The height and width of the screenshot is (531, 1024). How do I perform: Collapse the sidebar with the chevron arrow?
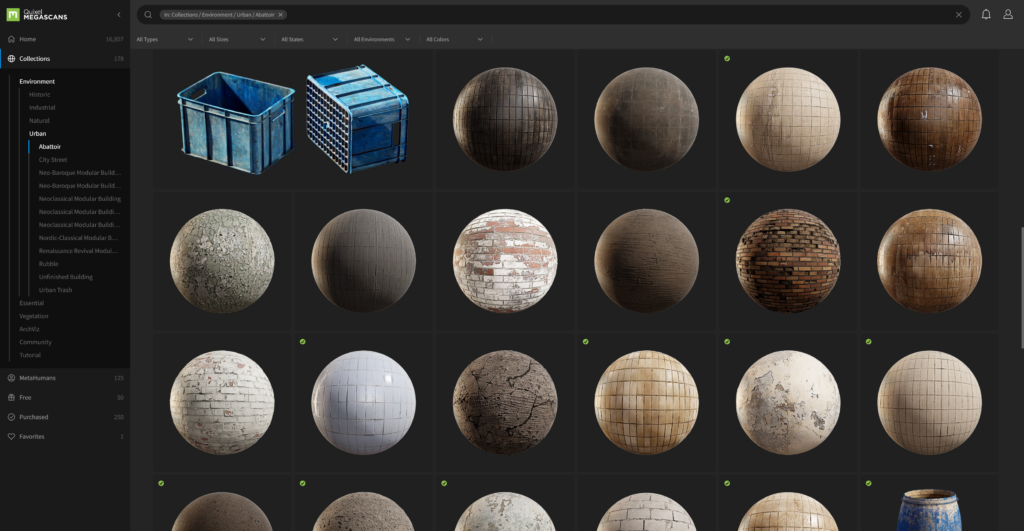(x=119, y=15)
